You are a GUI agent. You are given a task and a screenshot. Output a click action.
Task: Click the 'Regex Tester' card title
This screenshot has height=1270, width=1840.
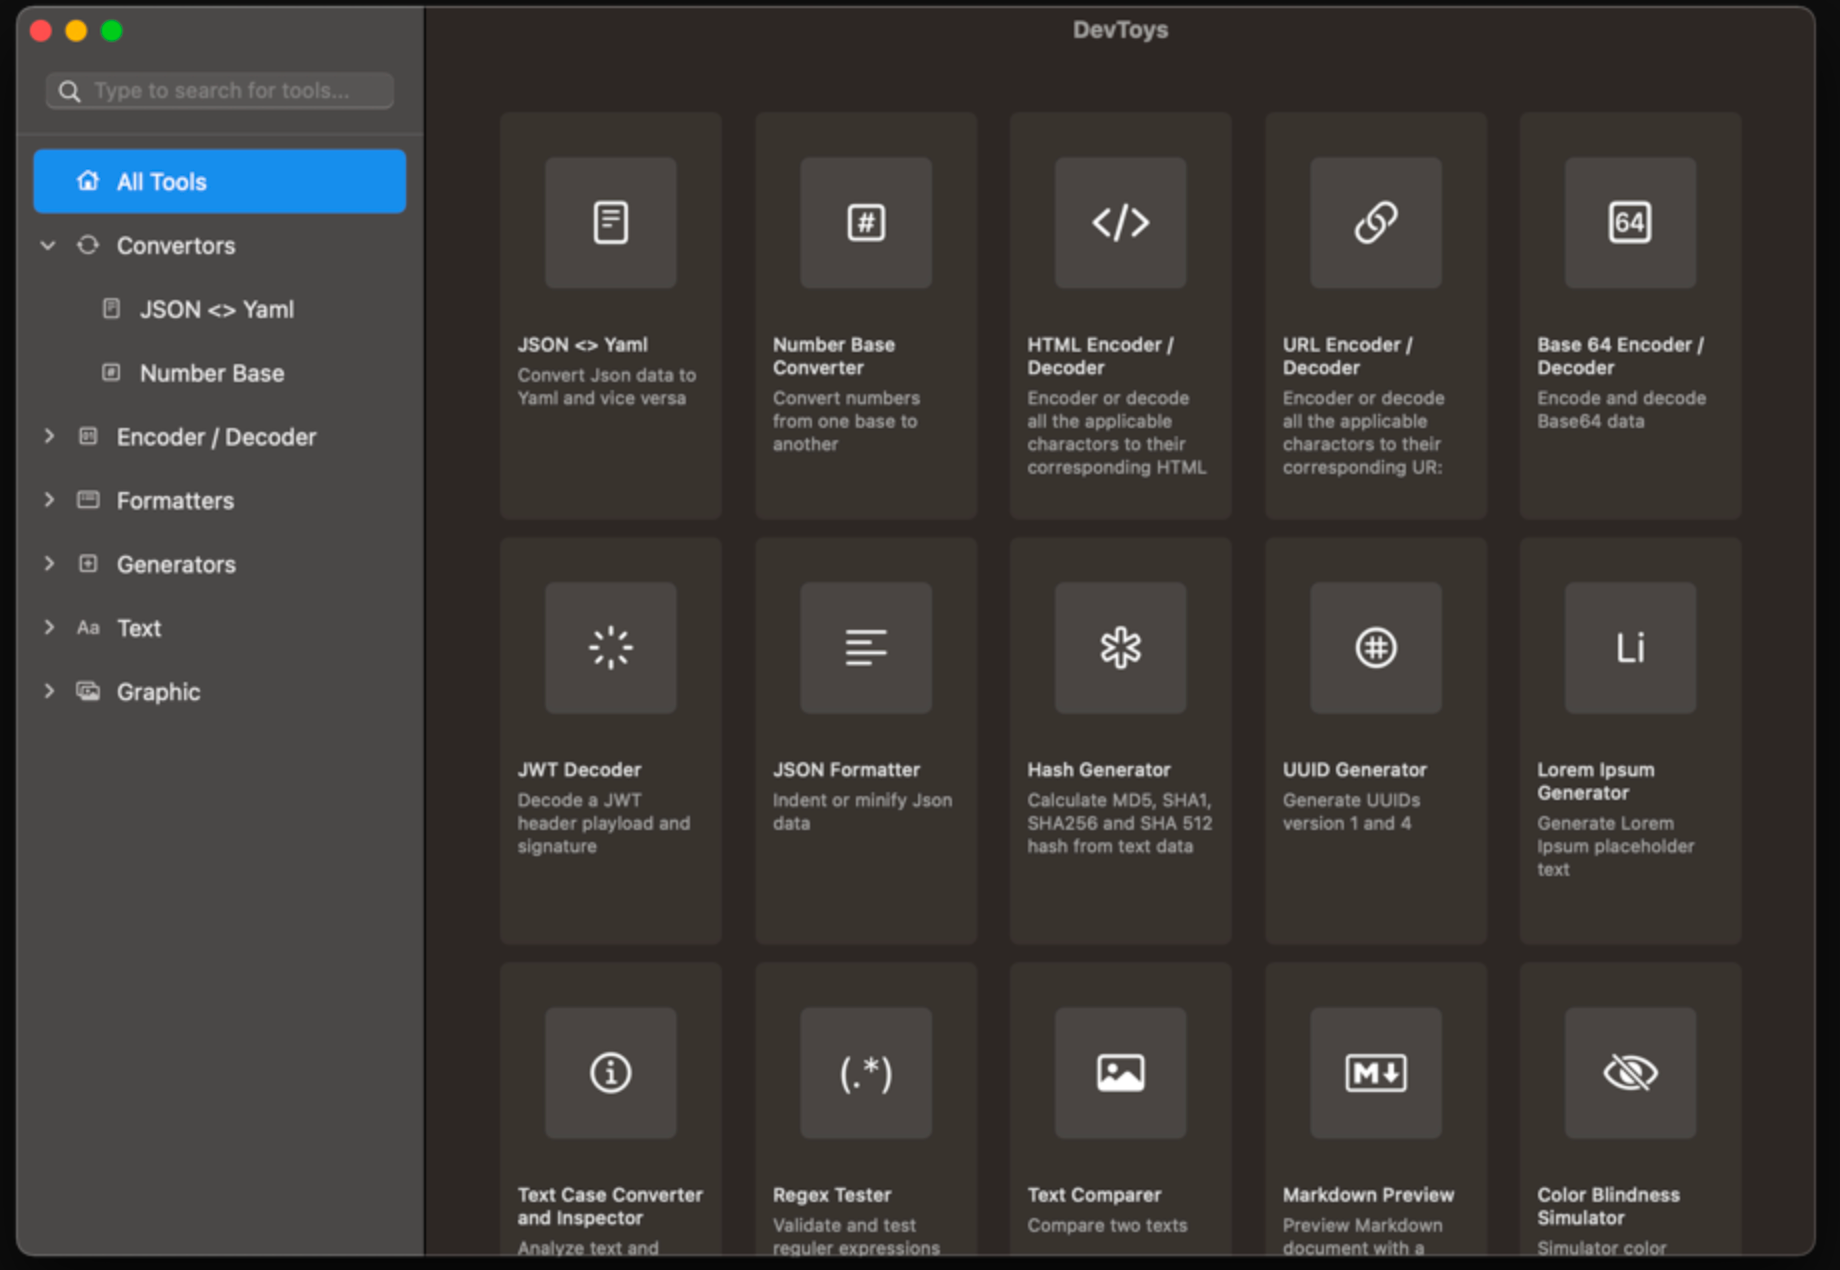point(832,1195)
